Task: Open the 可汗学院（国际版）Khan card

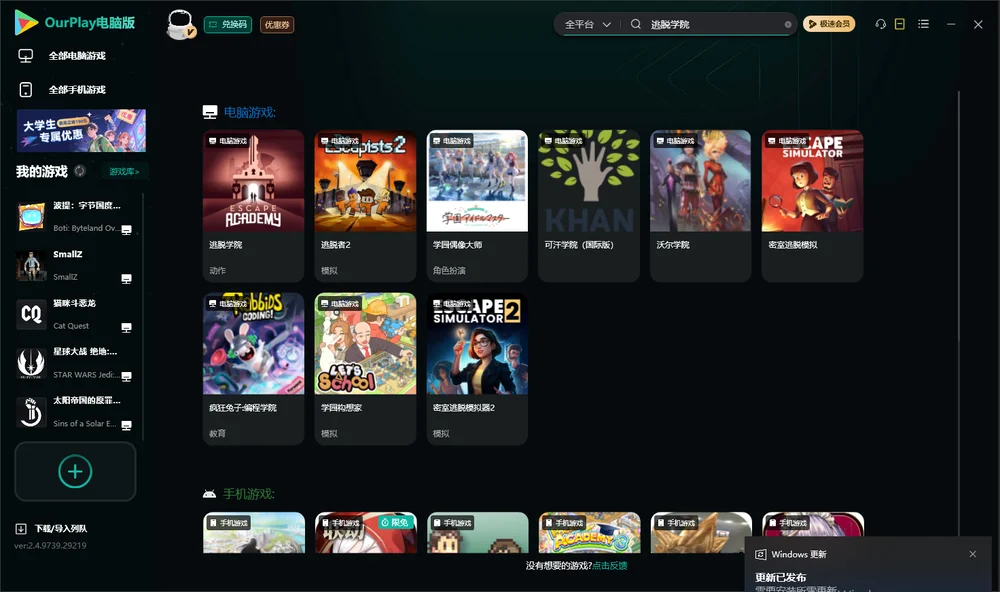Action: tap(589, 205)
